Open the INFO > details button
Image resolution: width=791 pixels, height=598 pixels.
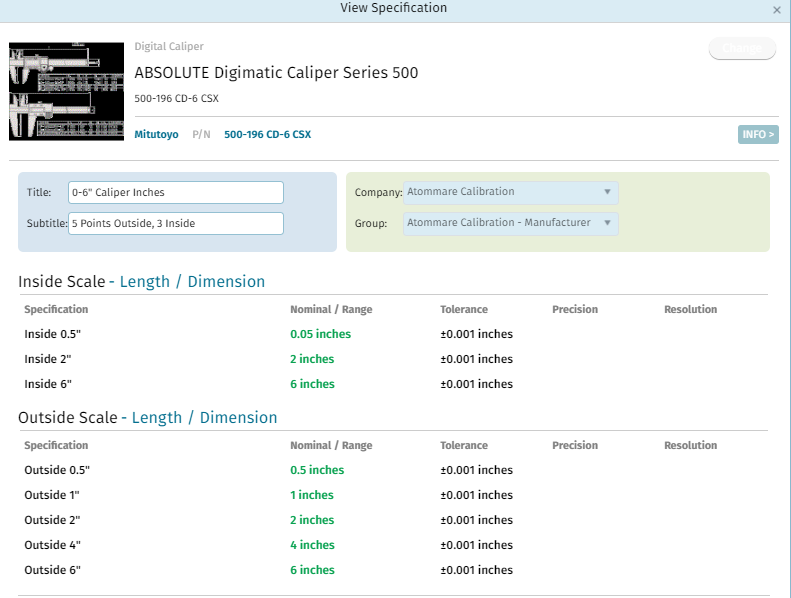(x=758, y=134)
